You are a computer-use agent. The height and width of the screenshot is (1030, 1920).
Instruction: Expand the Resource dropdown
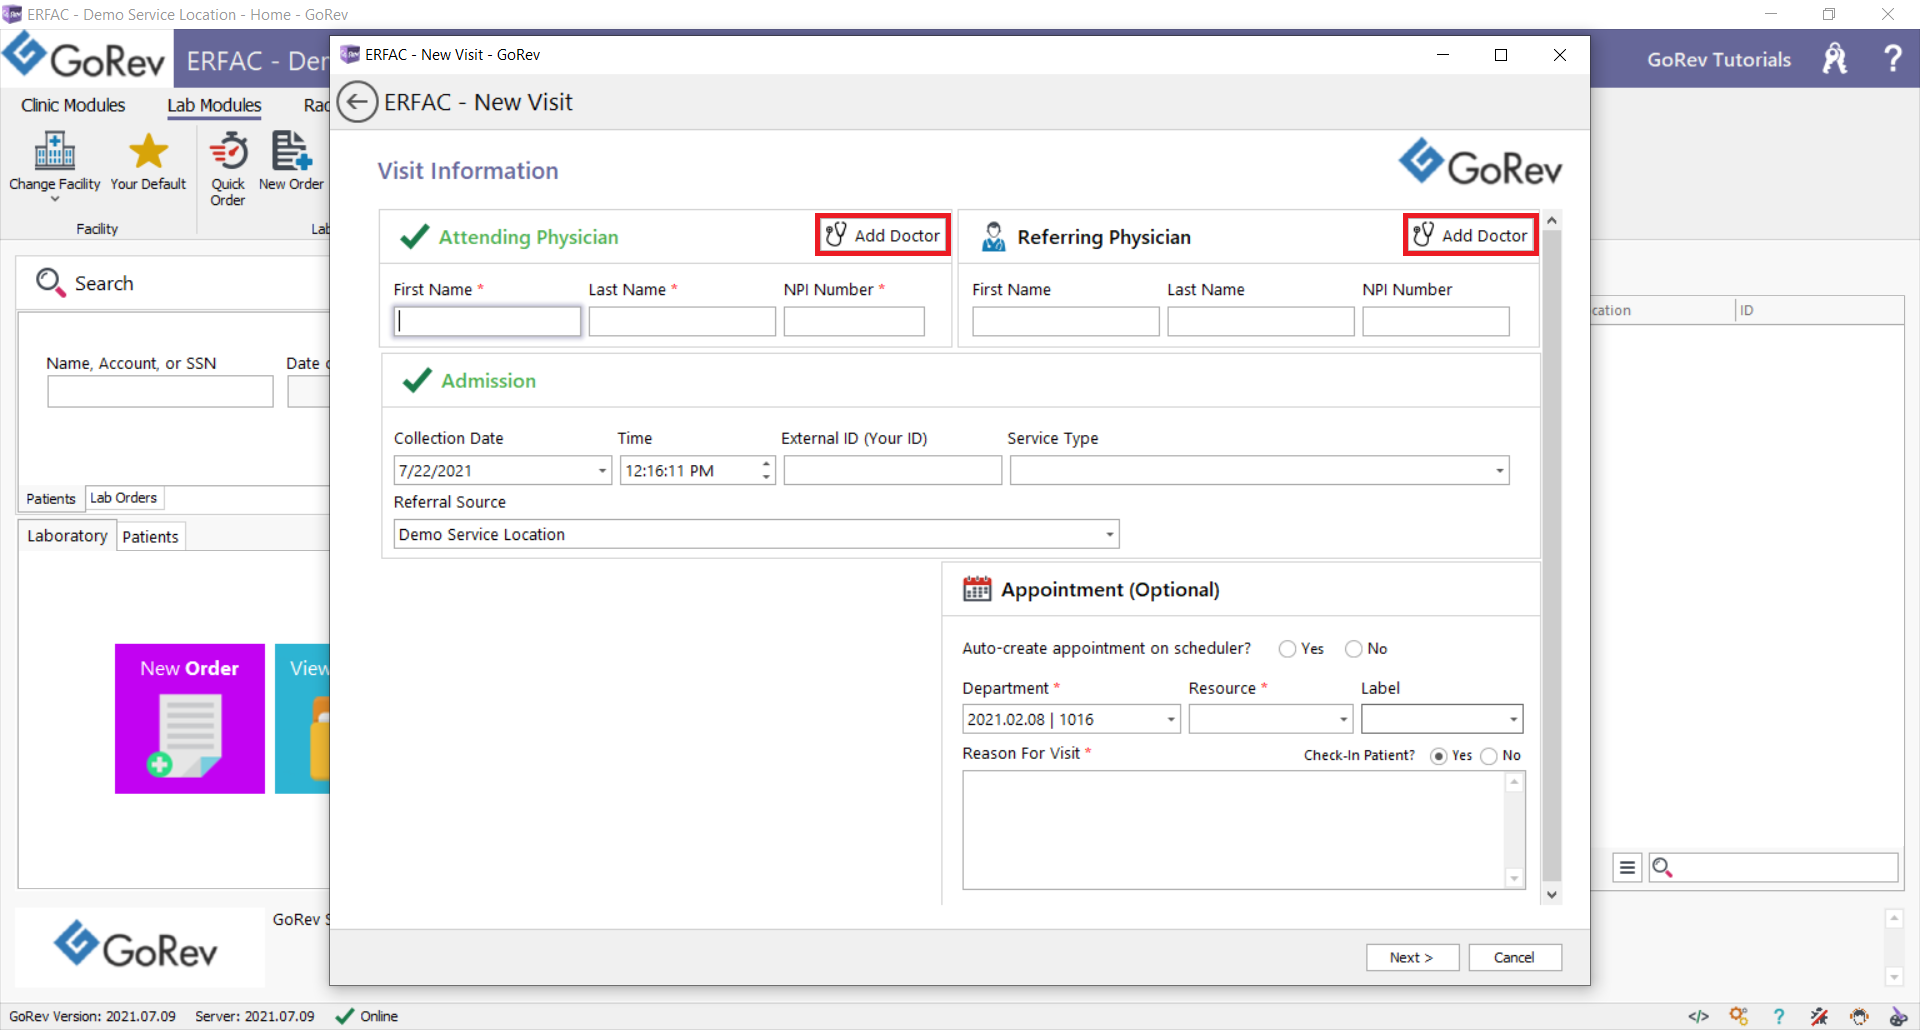[x=1343, y=719]
